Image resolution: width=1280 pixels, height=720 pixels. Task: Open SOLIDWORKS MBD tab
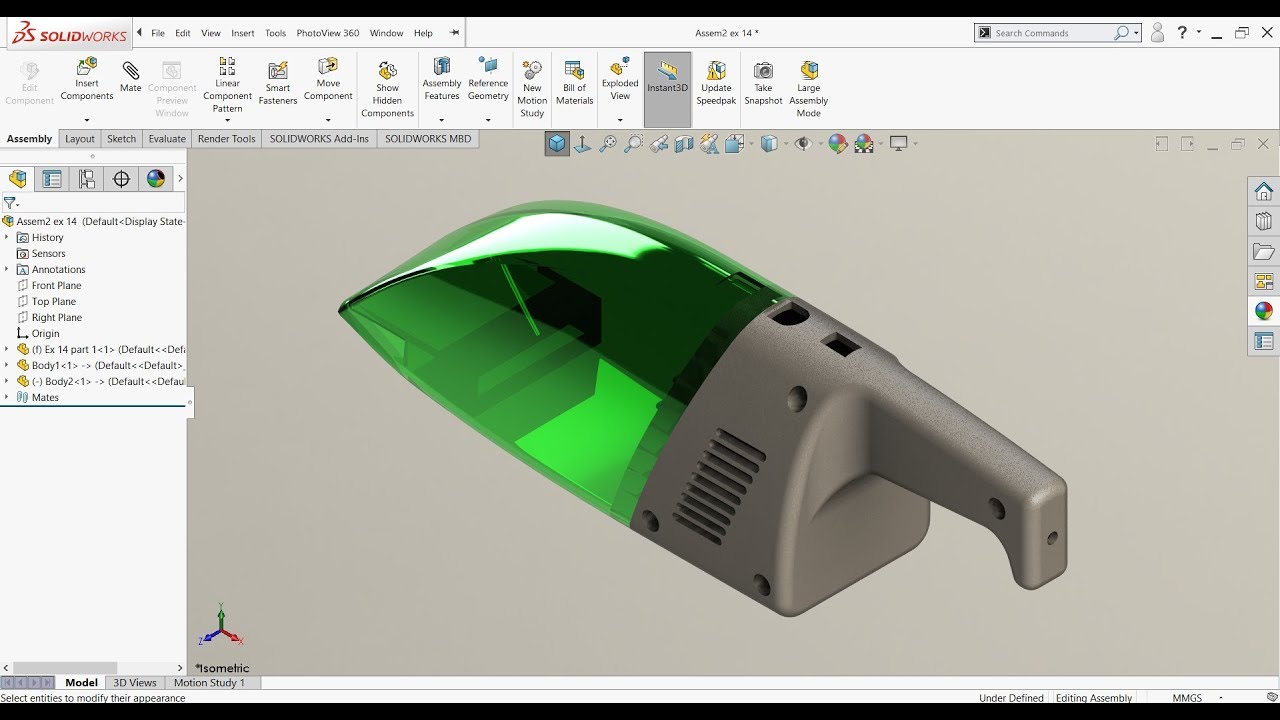coord(428,139)
